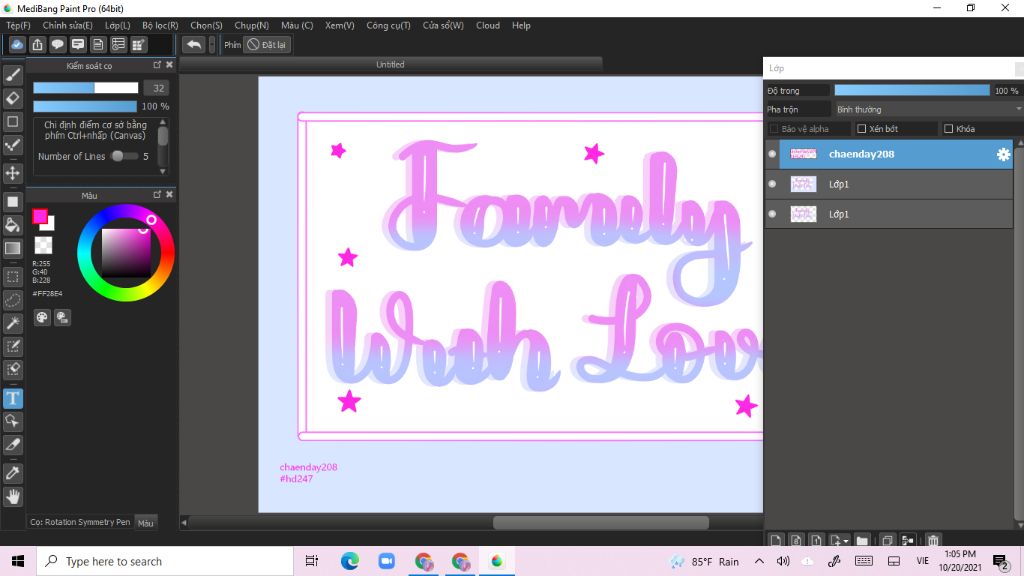Enable the Xén bớt checkbox
The height and width of the screenshot is (576, 1024).
[861, 129]
